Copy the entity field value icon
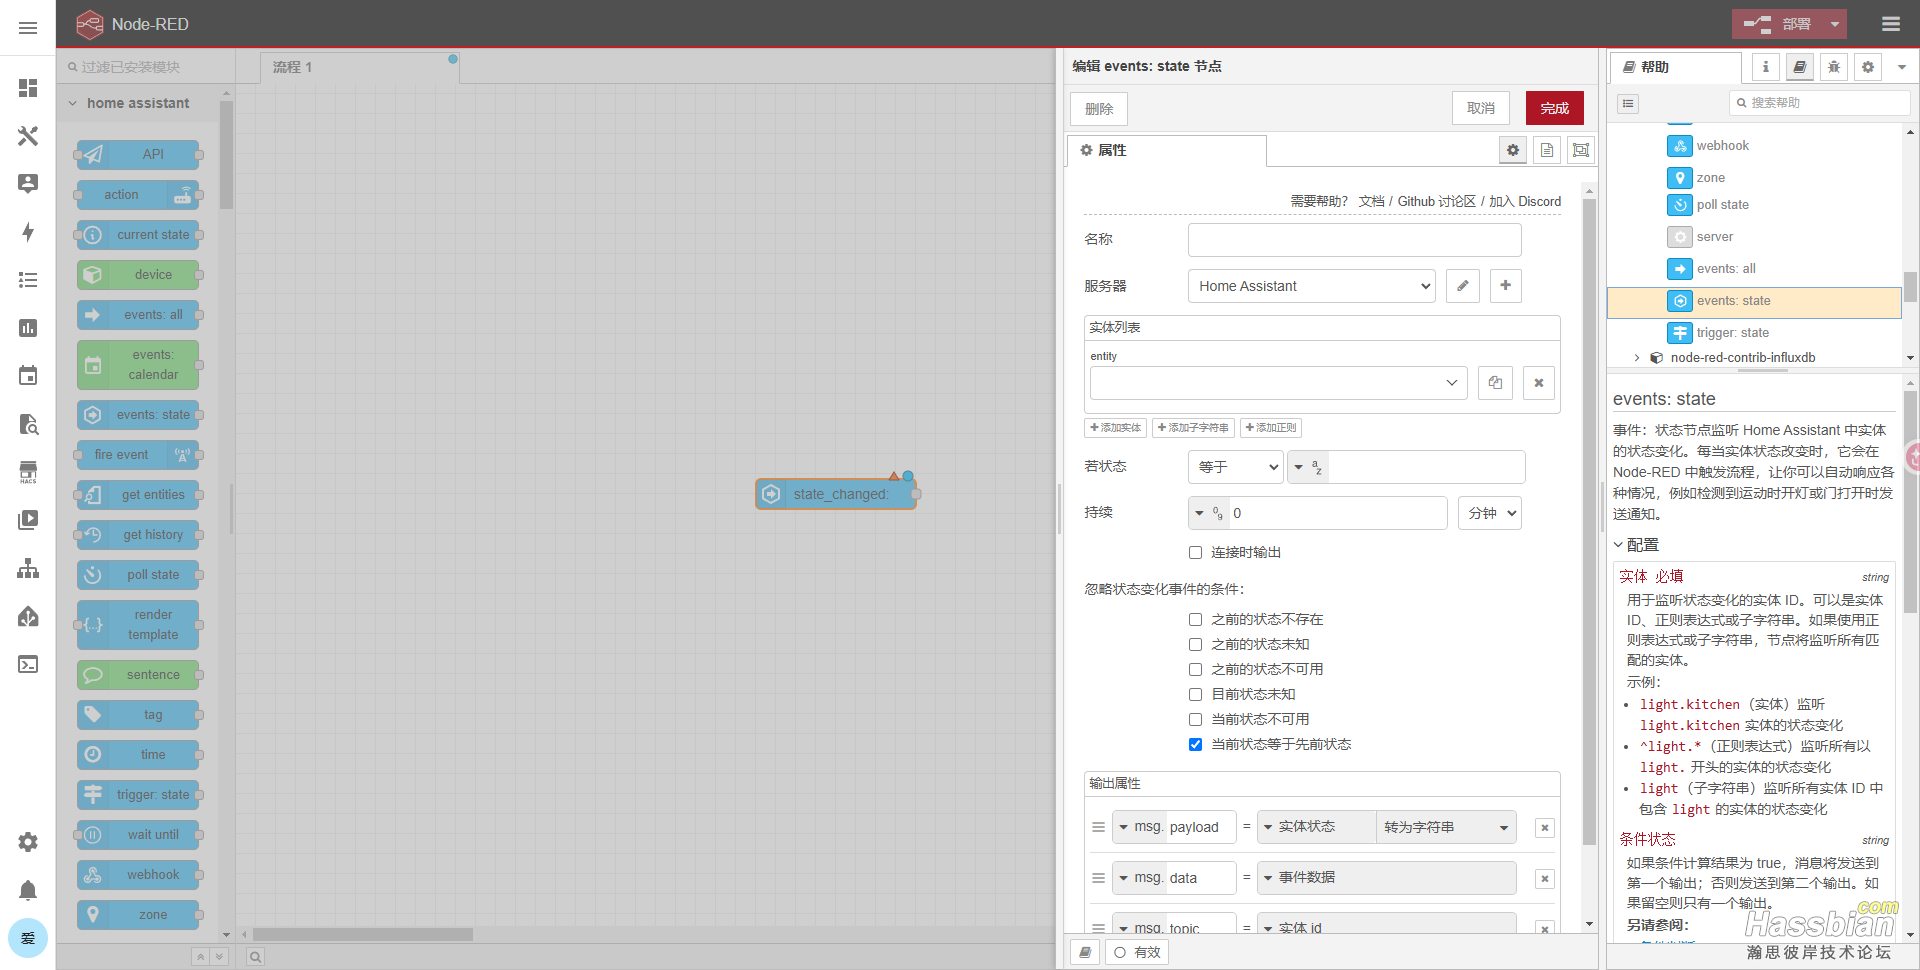1920x970 pixels. click(x=1495, y=383)
